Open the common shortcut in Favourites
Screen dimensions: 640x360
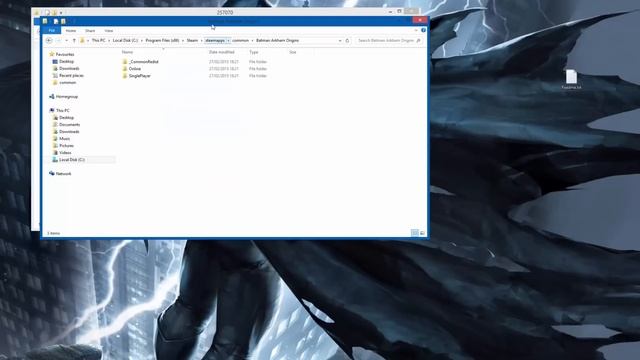point(68,82)
